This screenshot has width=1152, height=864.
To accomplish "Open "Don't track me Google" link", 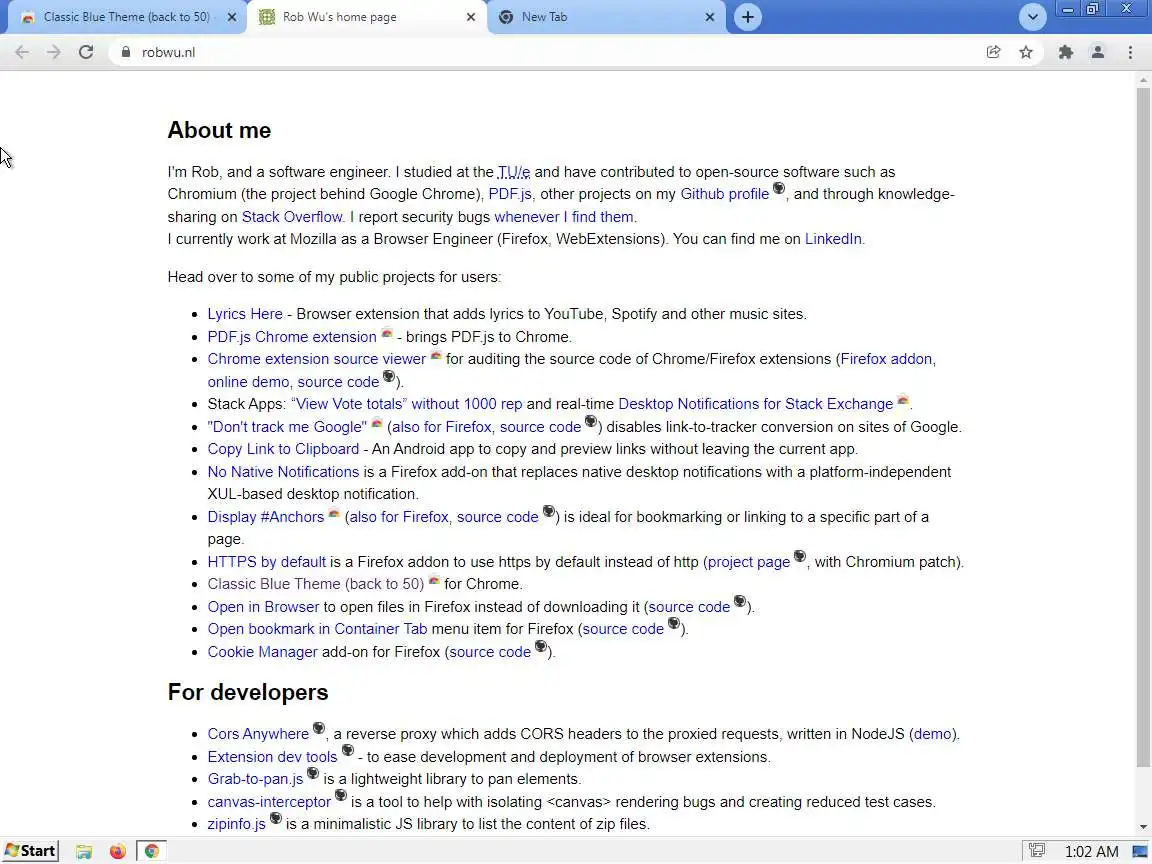I will click(x=287, y=427).
